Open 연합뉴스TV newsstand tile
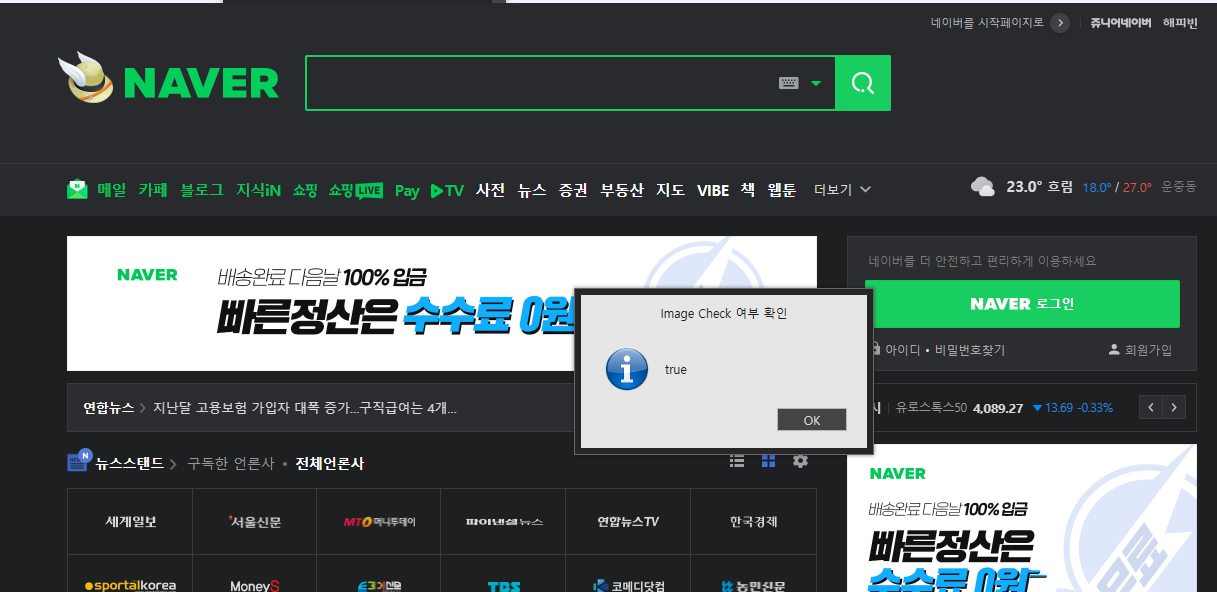Screen dimensions: 1217x592 [628, 521]
